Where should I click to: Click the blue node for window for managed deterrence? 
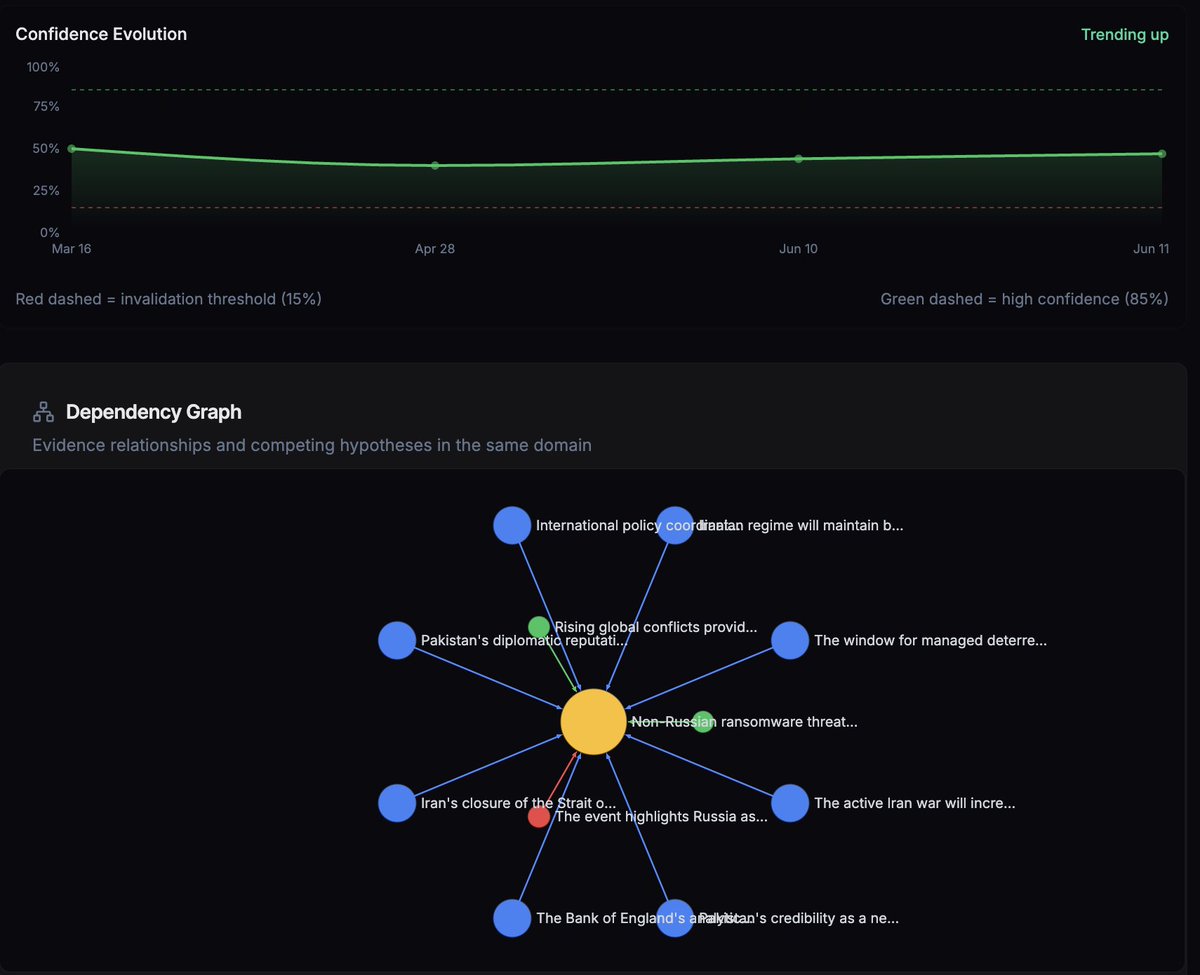click(x=790, y=640)
